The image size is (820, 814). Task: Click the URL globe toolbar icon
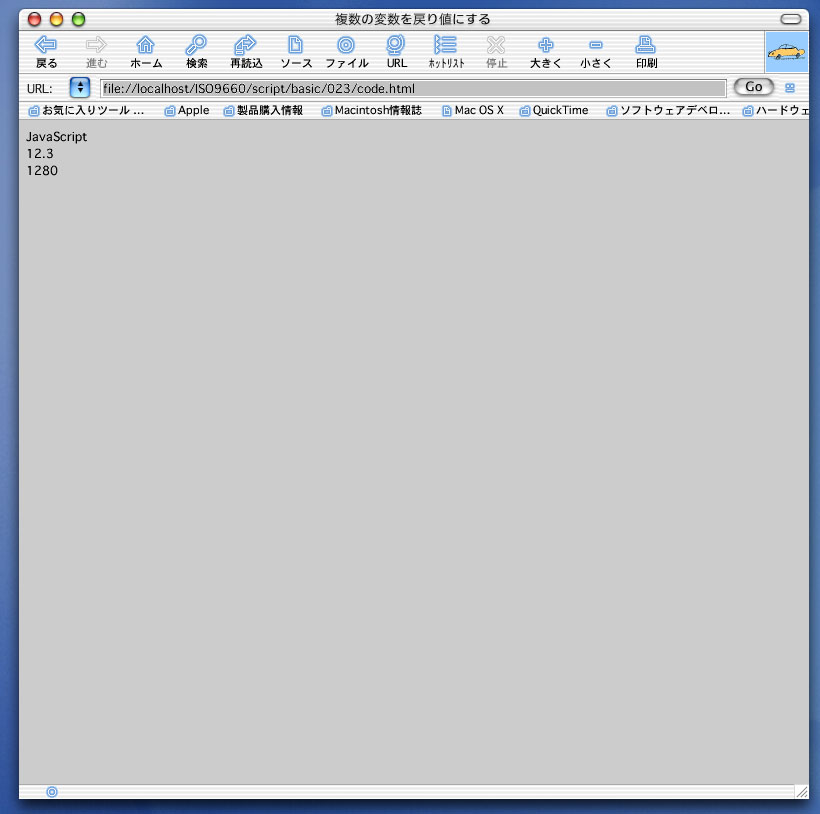pyautogui.click(x=396, y=51)
